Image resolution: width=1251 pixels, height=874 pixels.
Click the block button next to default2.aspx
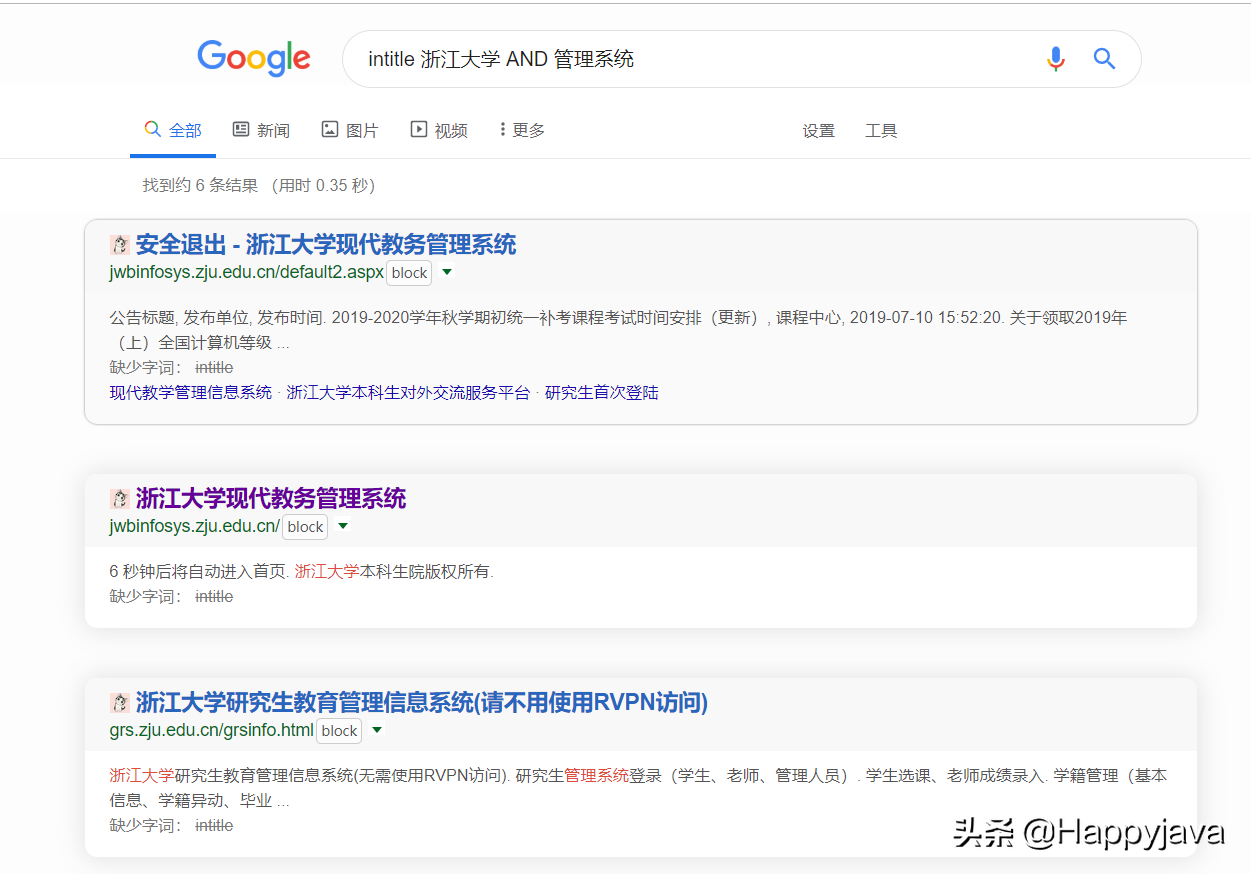(x=409, y=273)
